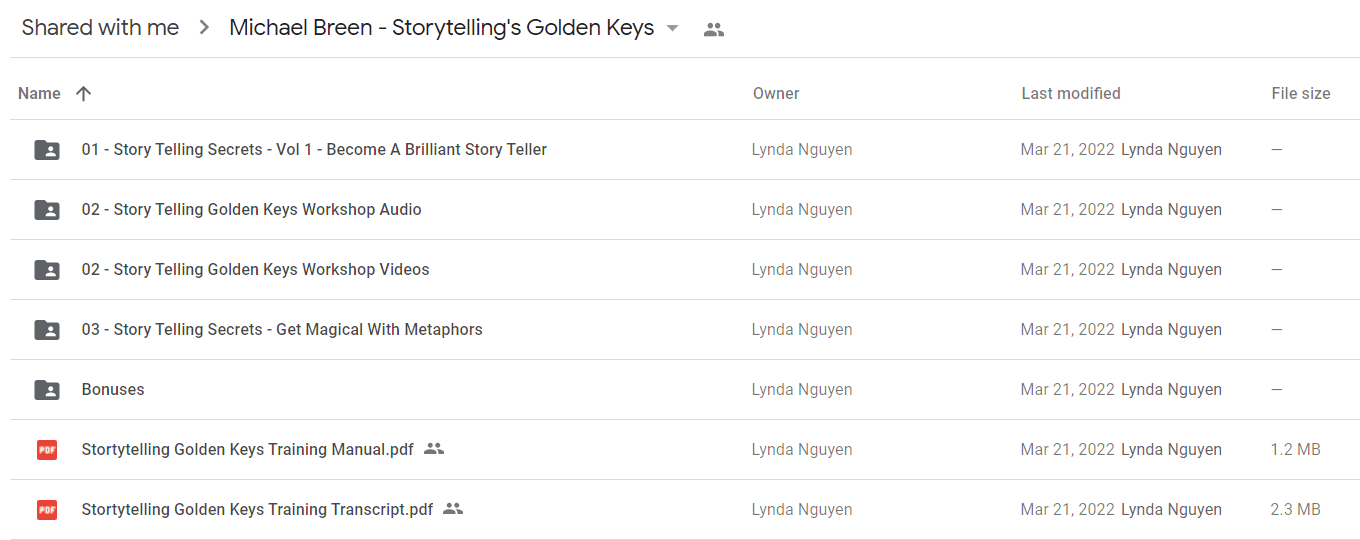
Task: Click folder icon for Golden Keys Workshop Videos
Action: point(47,270)
